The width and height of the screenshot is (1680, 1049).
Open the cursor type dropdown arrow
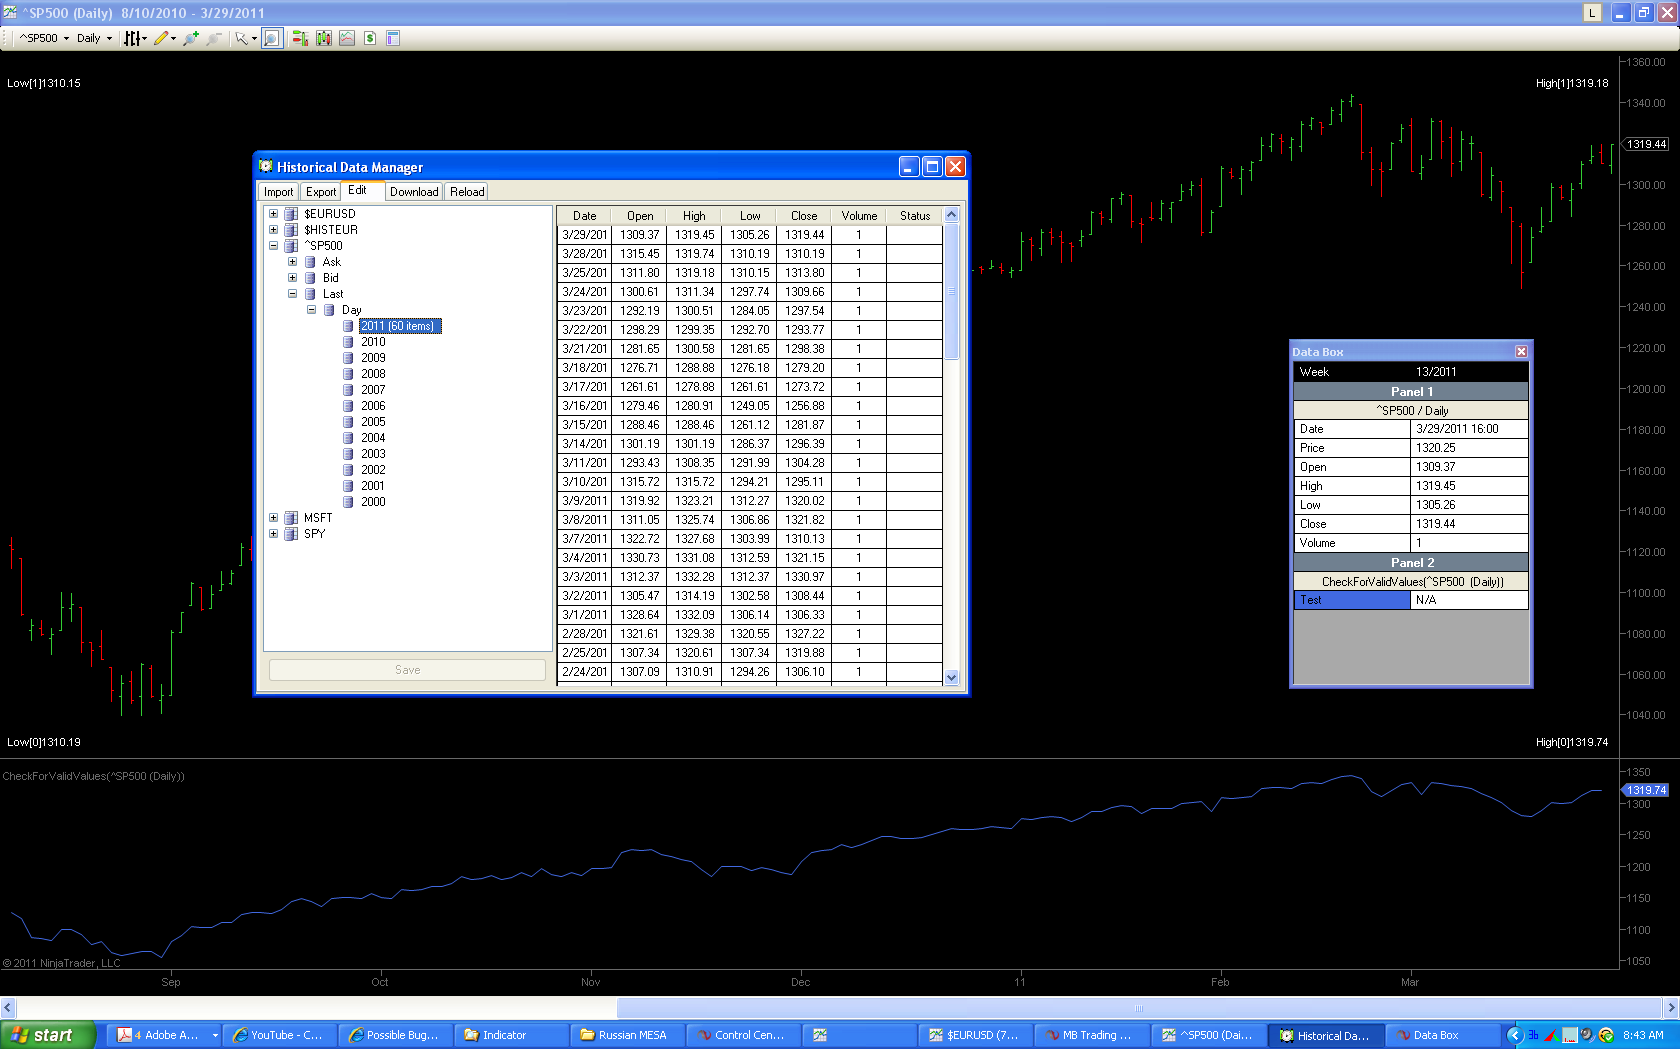[254, 38]
